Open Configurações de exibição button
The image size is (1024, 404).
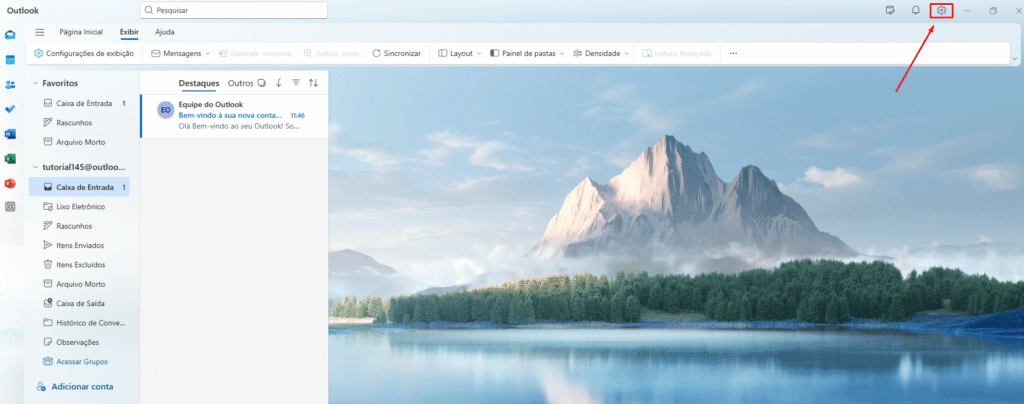coord(85,53)
